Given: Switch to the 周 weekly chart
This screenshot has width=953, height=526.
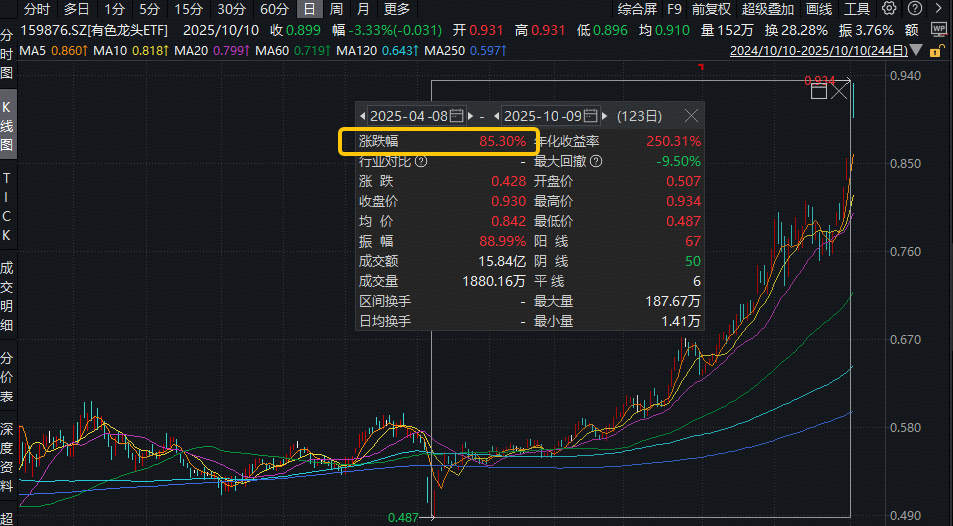Looking at the screenshot, I should [x=336, y=9].
